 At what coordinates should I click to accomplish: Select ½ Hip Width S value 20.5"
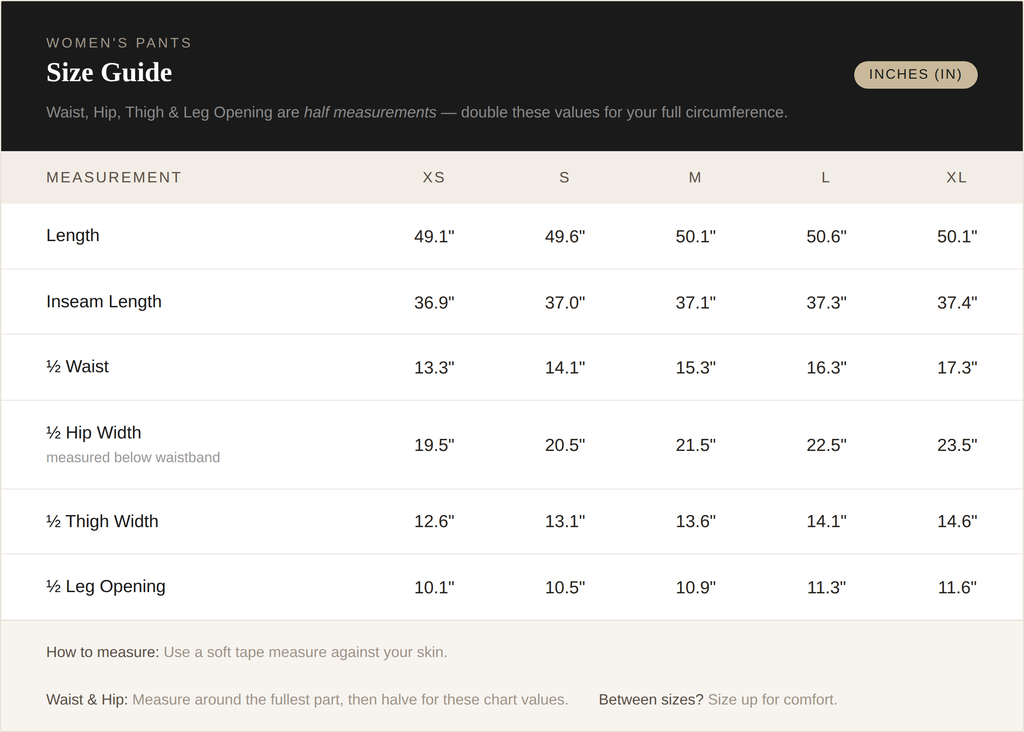pyautogui.click(x=565, y=445)
